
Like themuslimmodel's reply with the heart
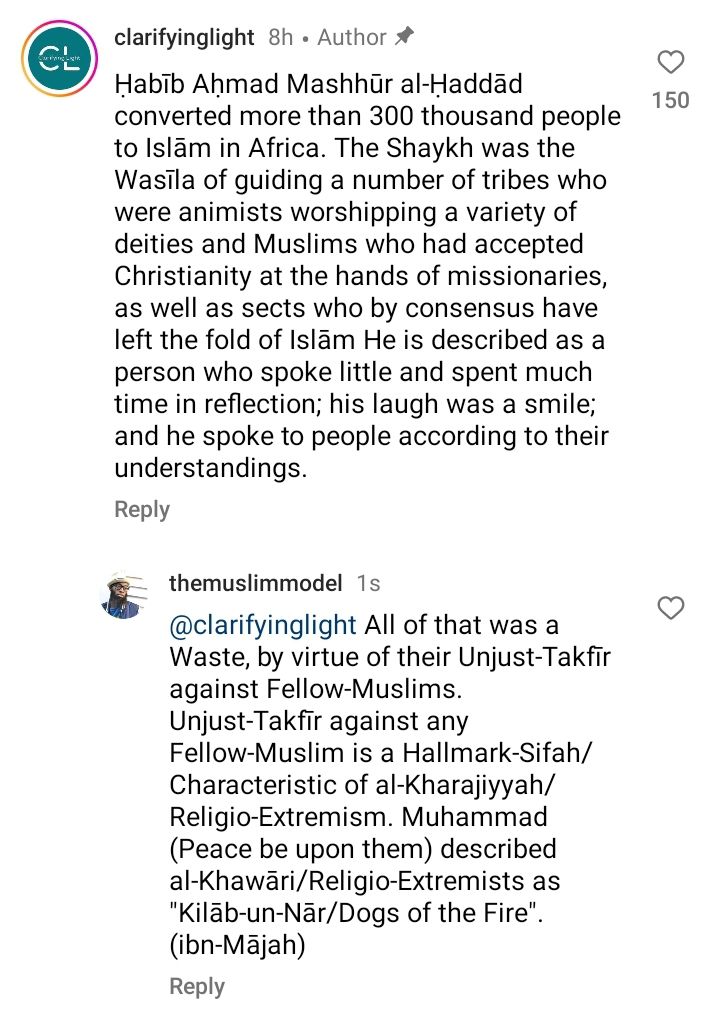pos(672,607)
